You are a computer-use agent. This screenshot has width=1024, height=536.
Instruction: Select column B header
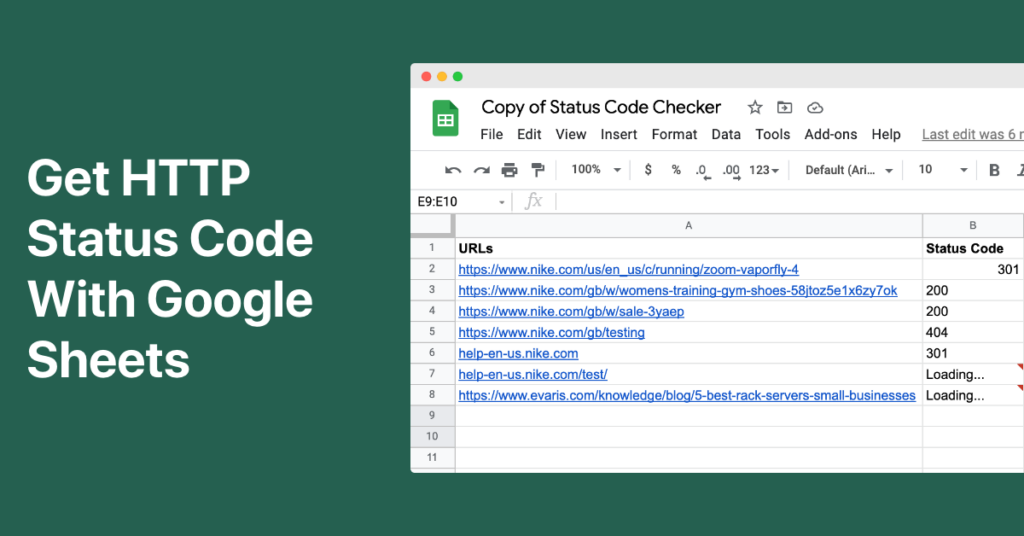(973, 225)
